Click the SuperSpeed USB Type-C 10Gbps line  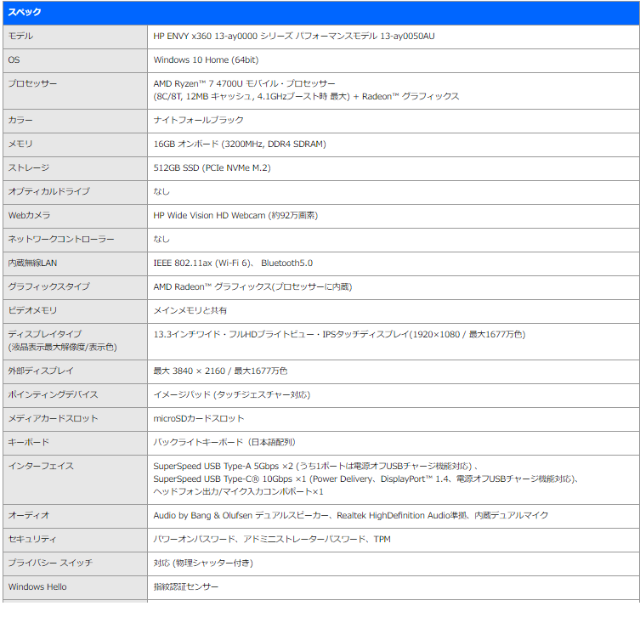366,479
